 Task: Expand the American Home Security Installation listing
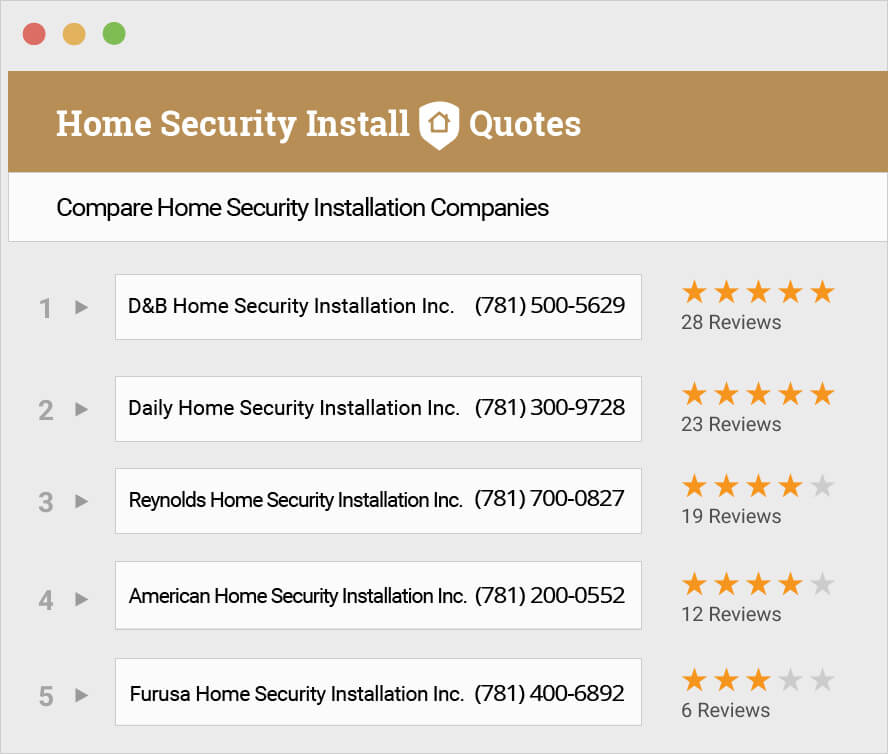pos(81,596)
